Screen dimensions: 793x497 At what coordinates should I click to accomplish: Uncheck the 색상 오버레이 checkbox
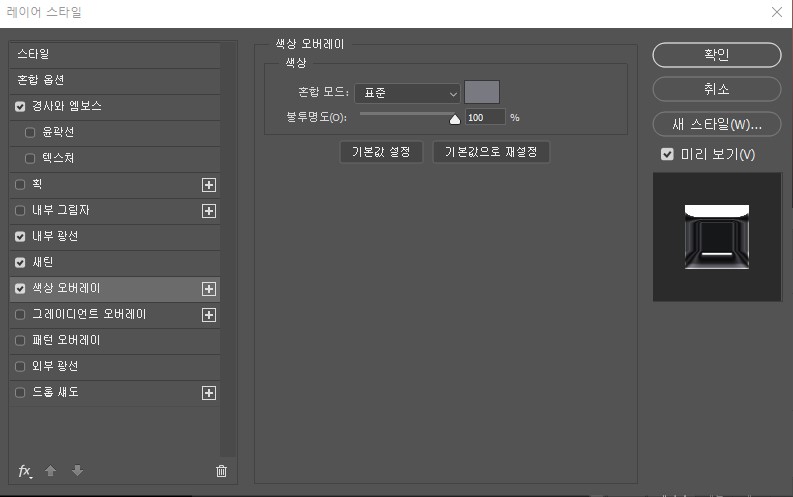[20, 289]
